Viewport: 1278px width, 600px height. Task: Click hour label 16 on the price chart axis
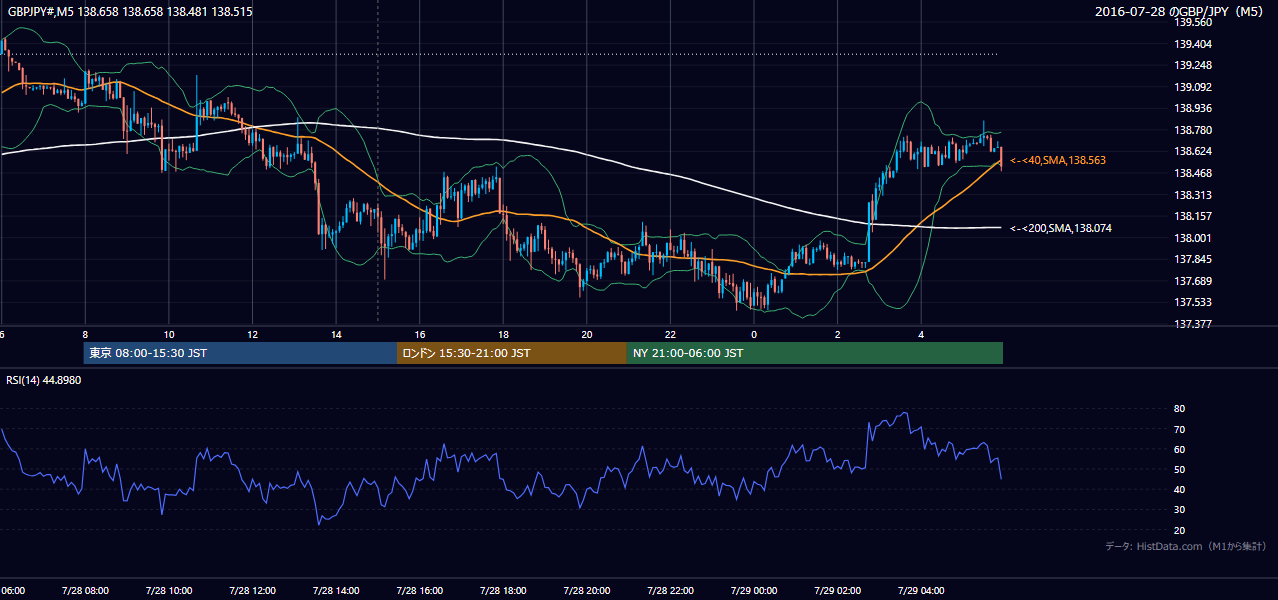pyautogui.click(x=420, y=334)
